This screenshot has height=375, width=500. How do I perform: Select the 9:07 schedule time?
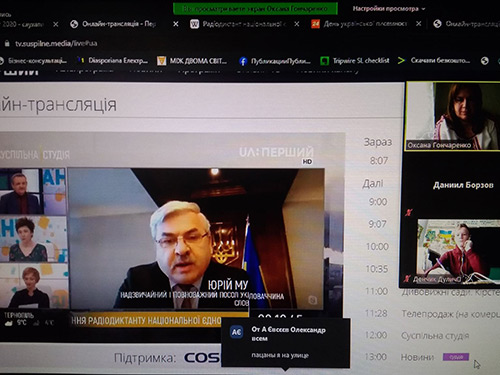pos(378,224)
